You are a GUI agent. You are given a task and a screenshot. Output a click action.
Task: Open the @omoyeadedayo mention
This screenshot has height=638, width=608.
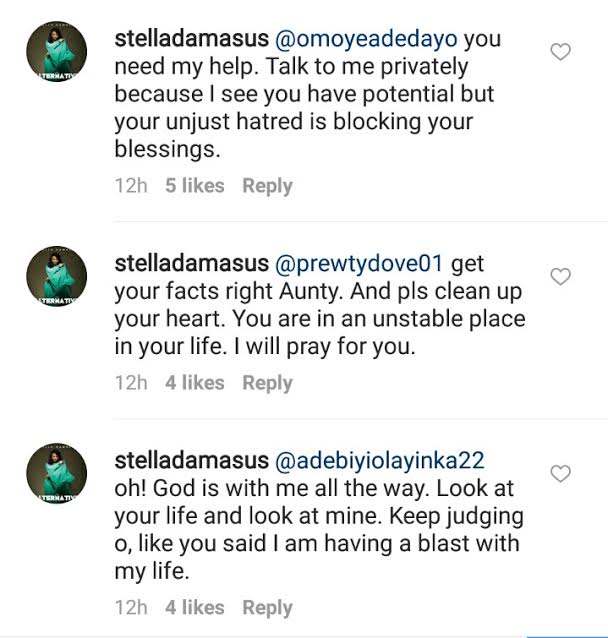[x=379, y=41]
